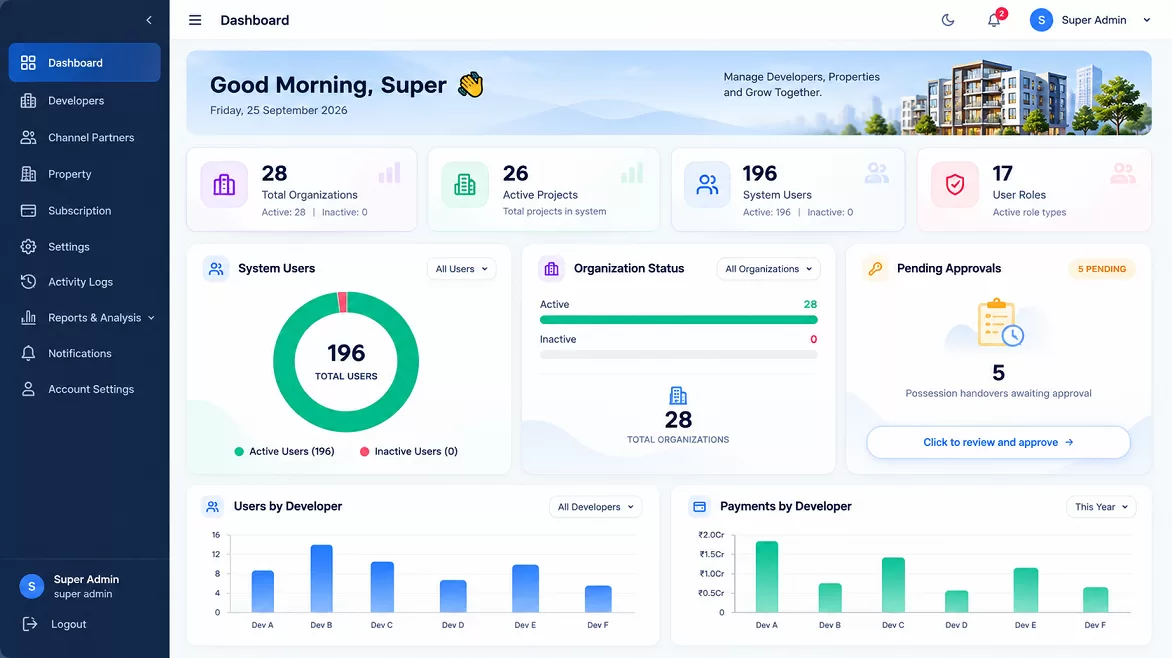Click the faded people icon on the User Roles card

pos(1123,173)
